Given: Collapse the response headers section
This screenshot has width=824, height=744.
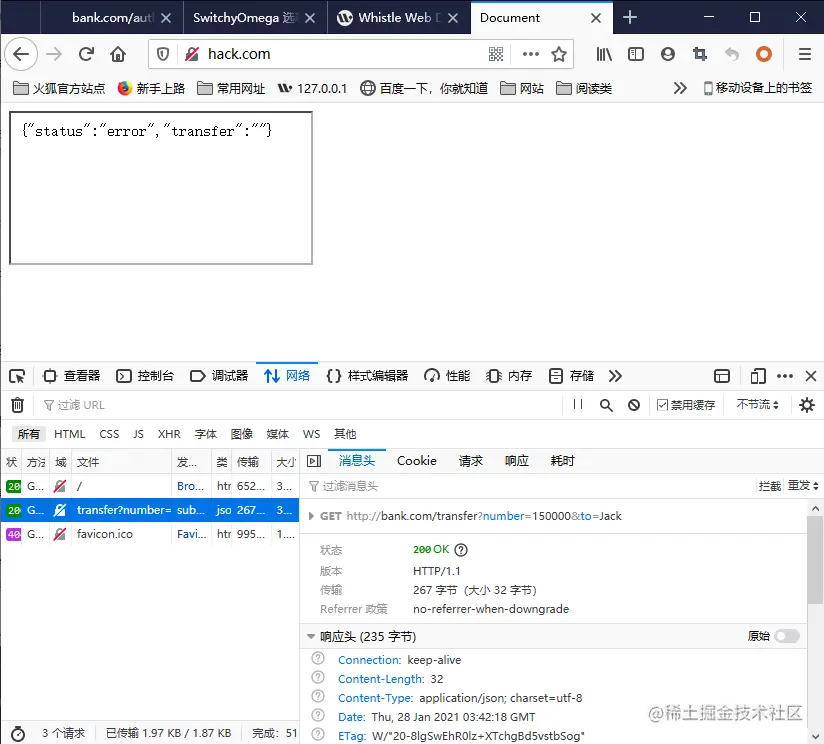Looking at the screenshot, I should click(311, 637).
